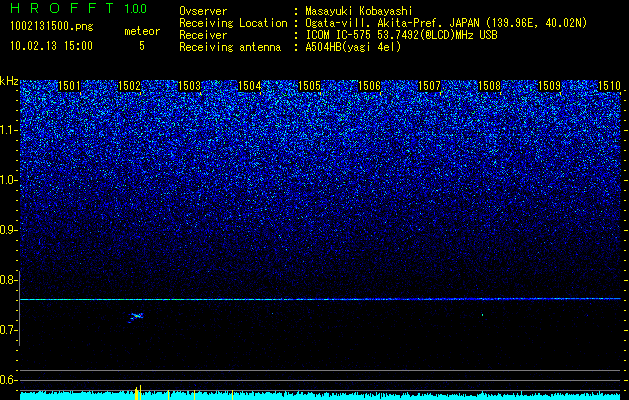Viewport: 629px width, 400px height.
Task: Click the Receiving Location field label
Action: [233, 23]
